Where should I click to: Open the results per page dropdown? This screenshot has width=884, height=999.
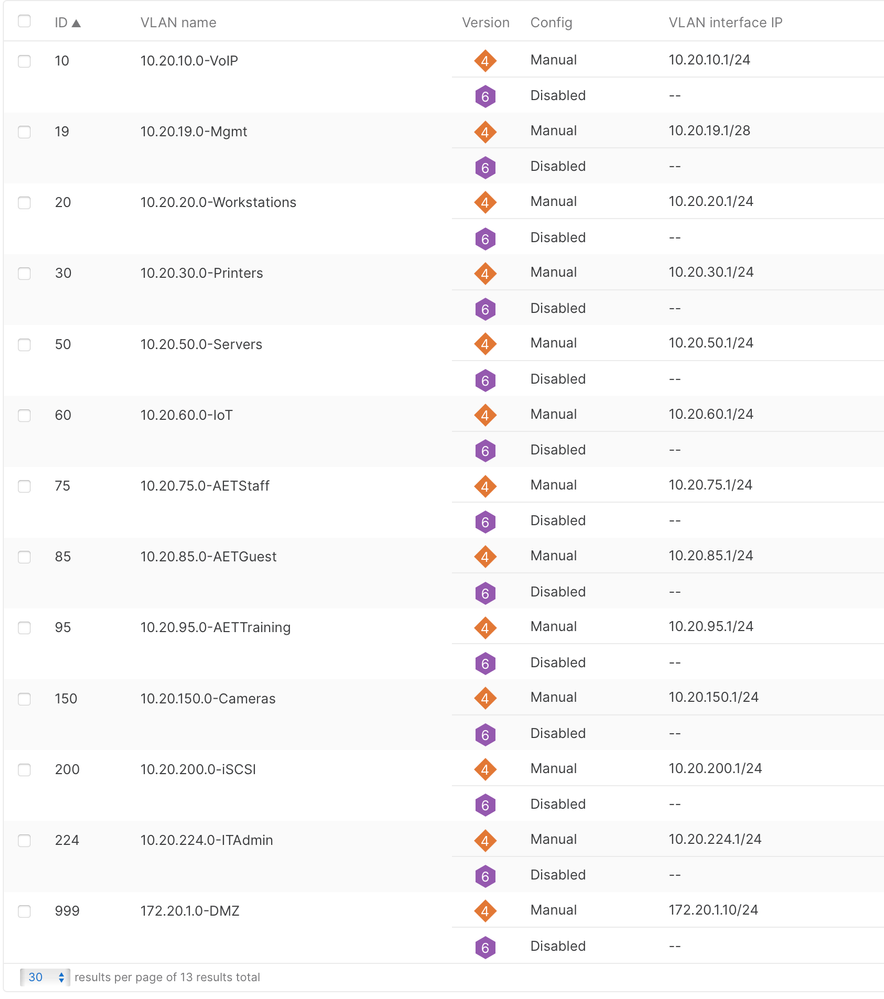(46, 977)
